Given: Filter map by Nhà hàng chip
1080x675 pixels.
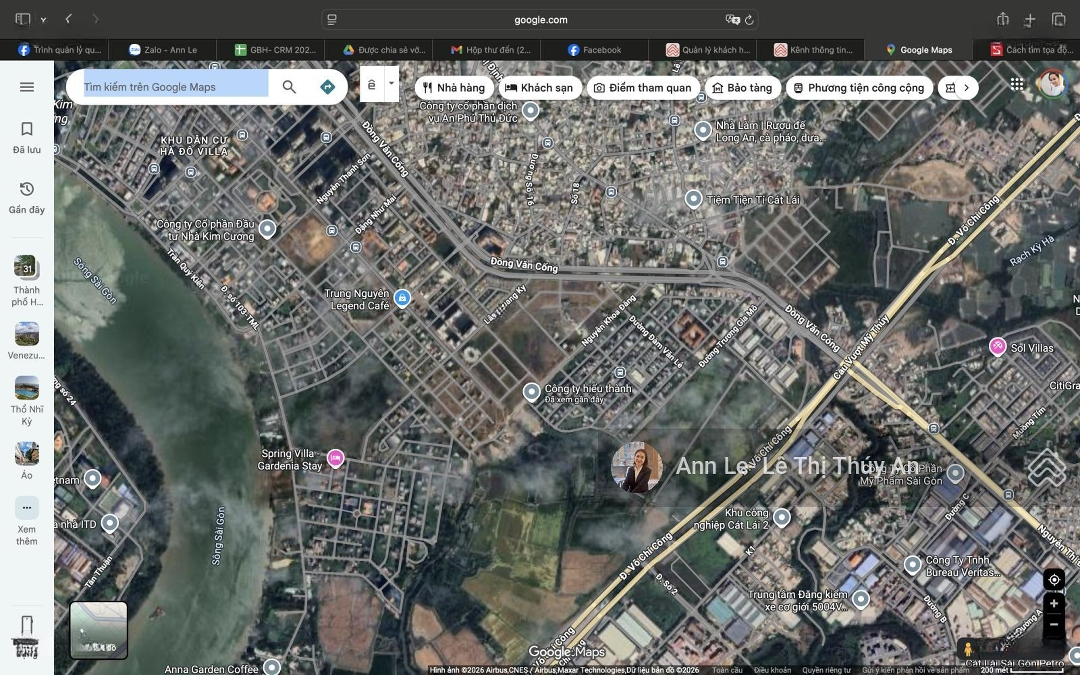Looking at the screenshot, I should [x=454, y=88].
